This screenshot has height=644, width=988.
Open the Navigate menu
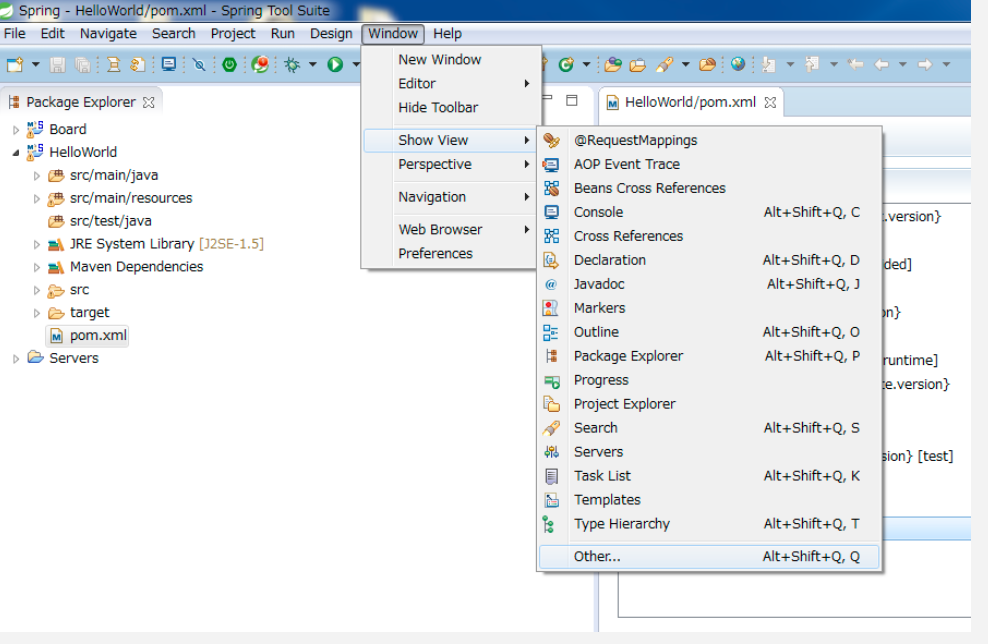(x=108, y=33)
